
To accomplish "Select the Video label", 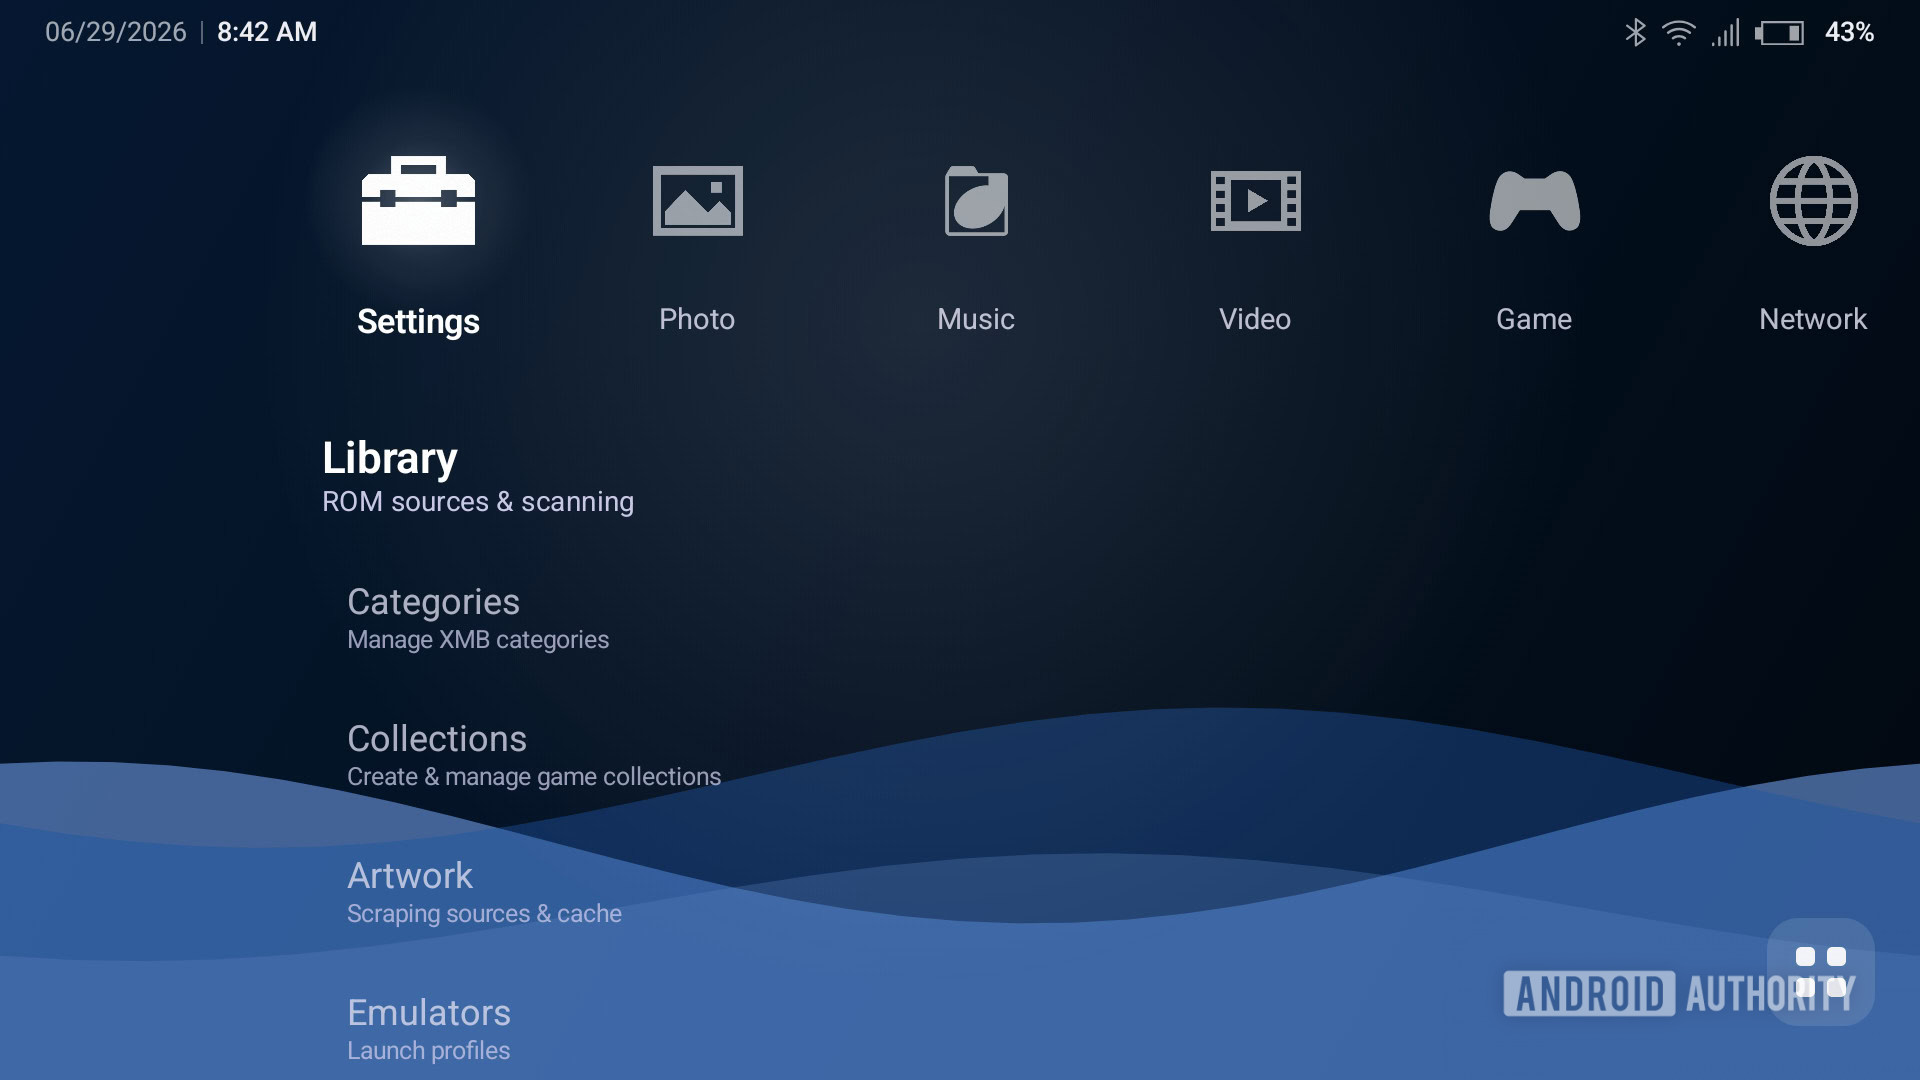I will coord(1255,319).
